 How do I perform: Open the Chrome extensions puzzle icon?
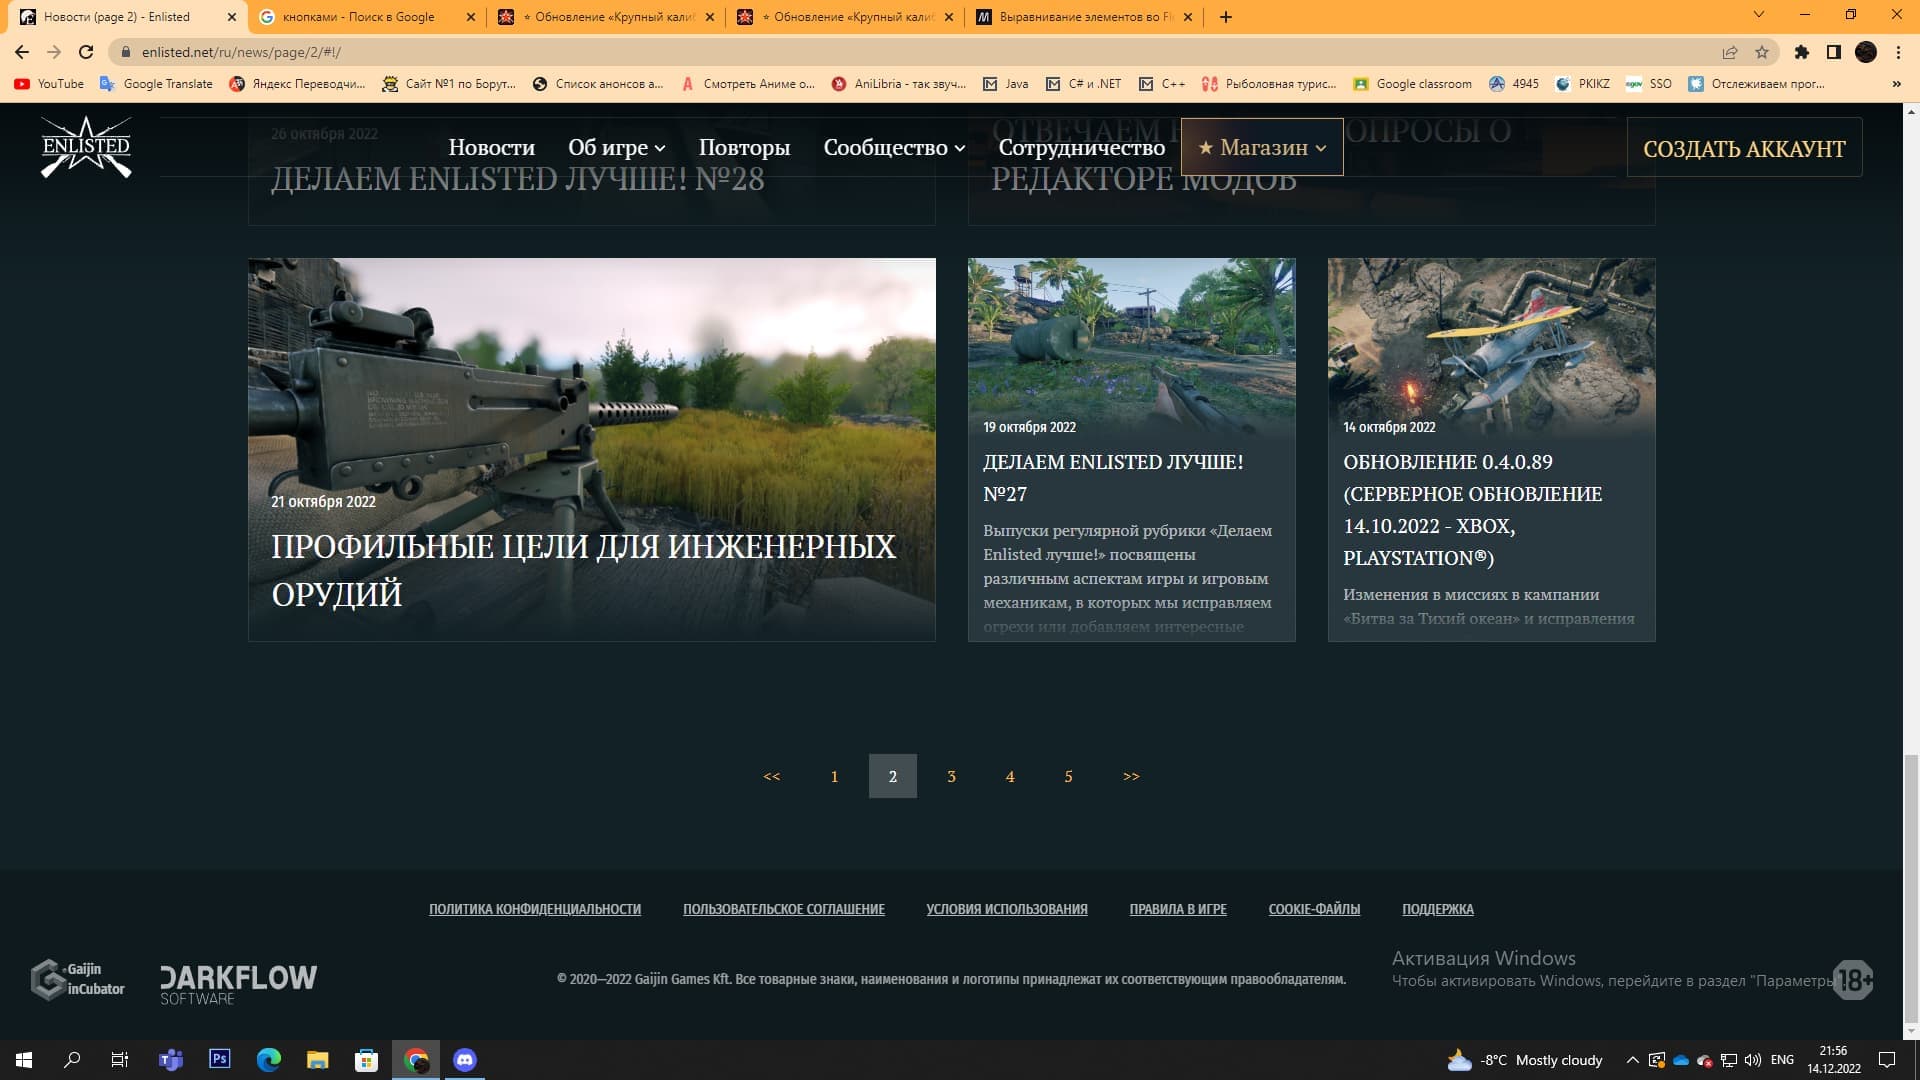click(x=1801, y=52)
